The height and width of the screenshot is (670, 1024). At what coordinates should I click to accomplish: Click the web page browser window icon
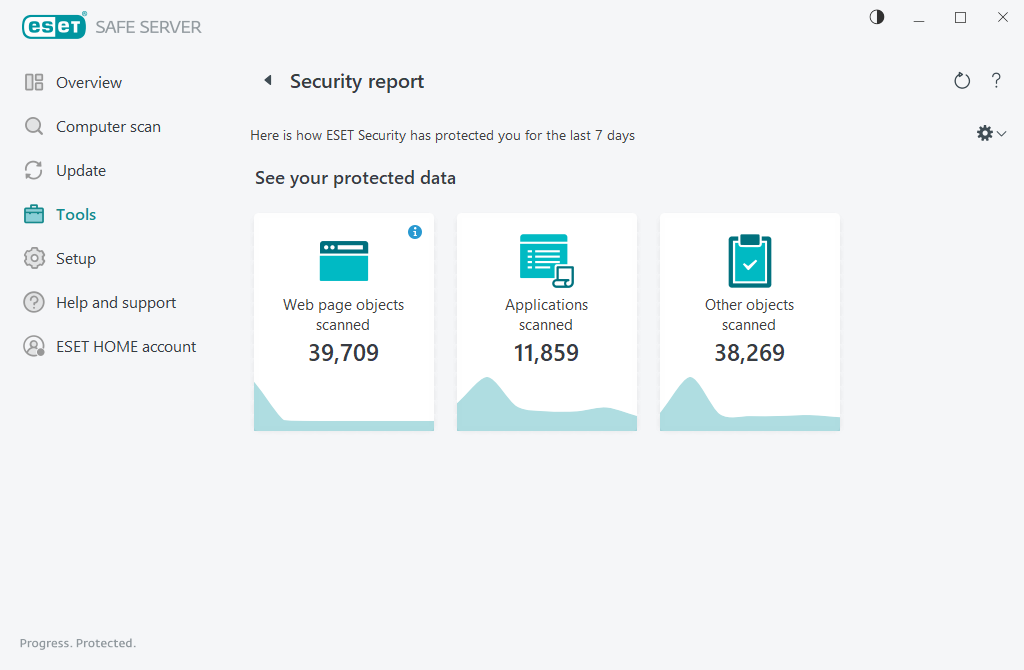pos(344,261)
